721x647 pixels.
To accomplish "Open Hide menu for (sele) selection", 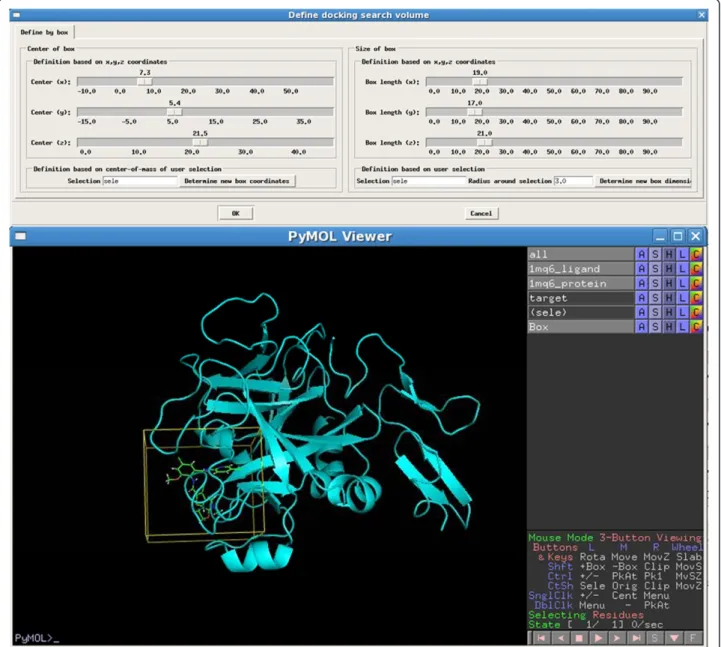I will (x=669, y=312).
